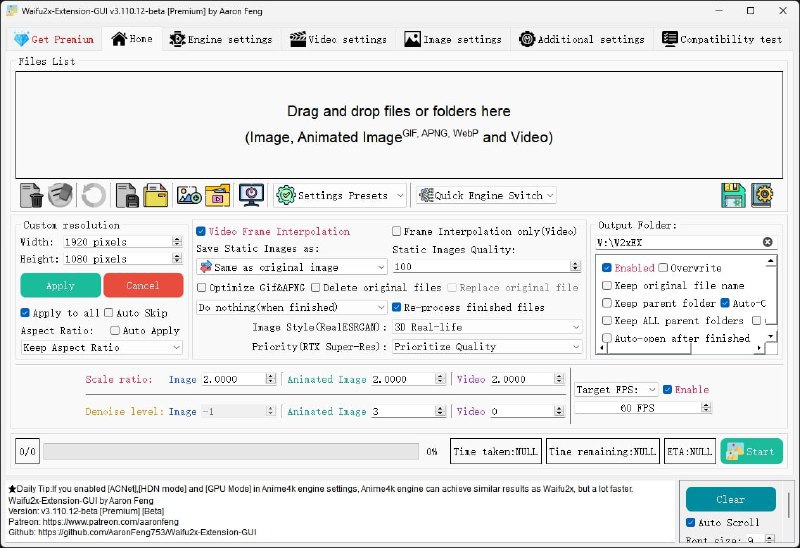Screen dimensions: 800x548
Task: Expand the Quick Engine Switch dropdown
Action: tap(486, 195)
